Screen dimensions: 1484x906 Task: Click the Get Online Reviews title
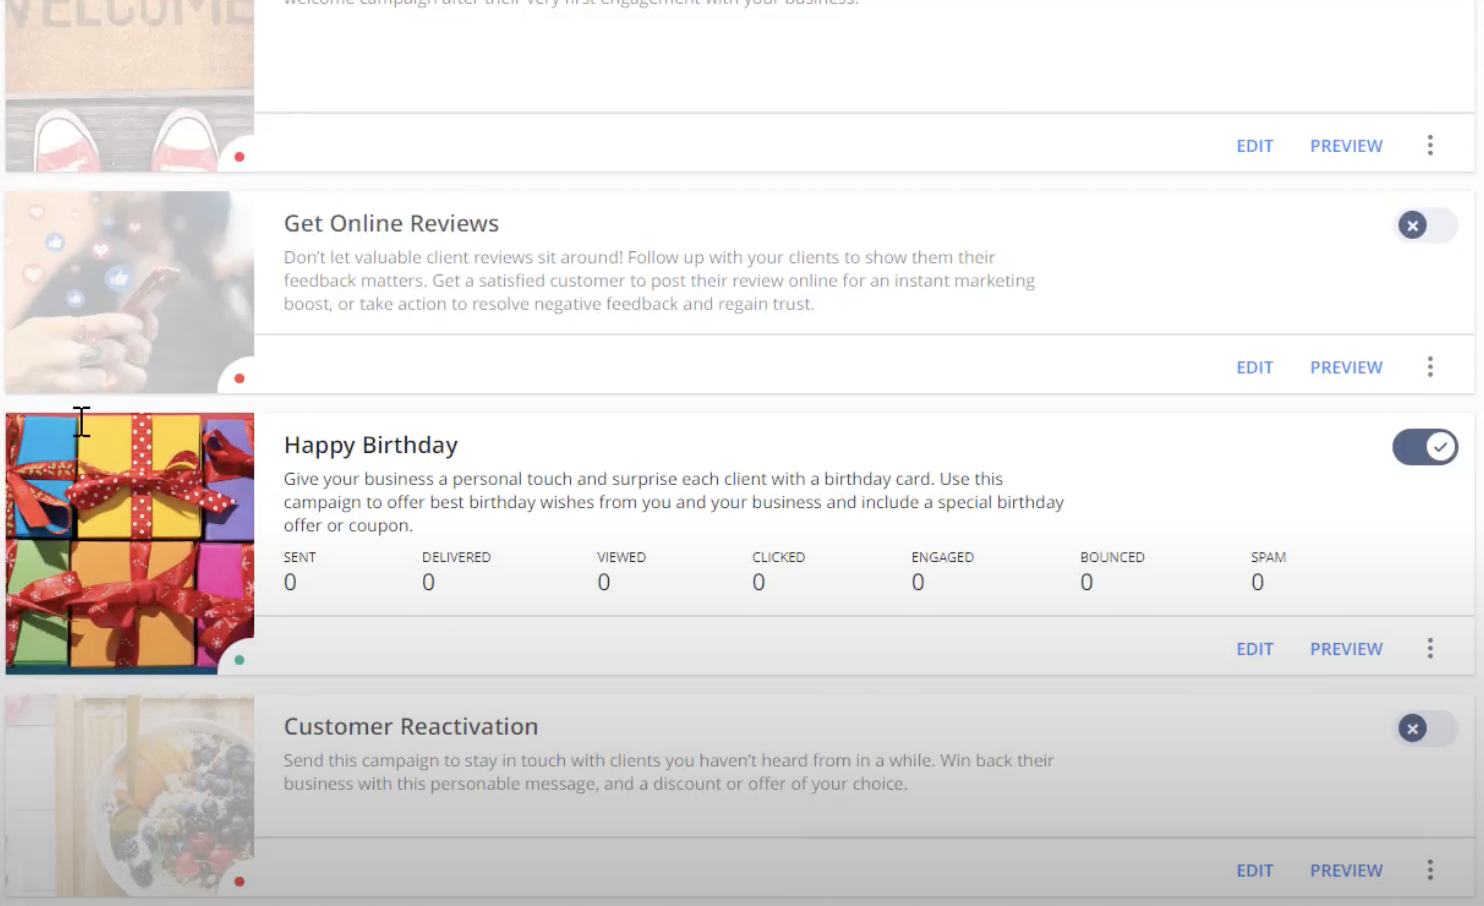[x=391, y=223]
